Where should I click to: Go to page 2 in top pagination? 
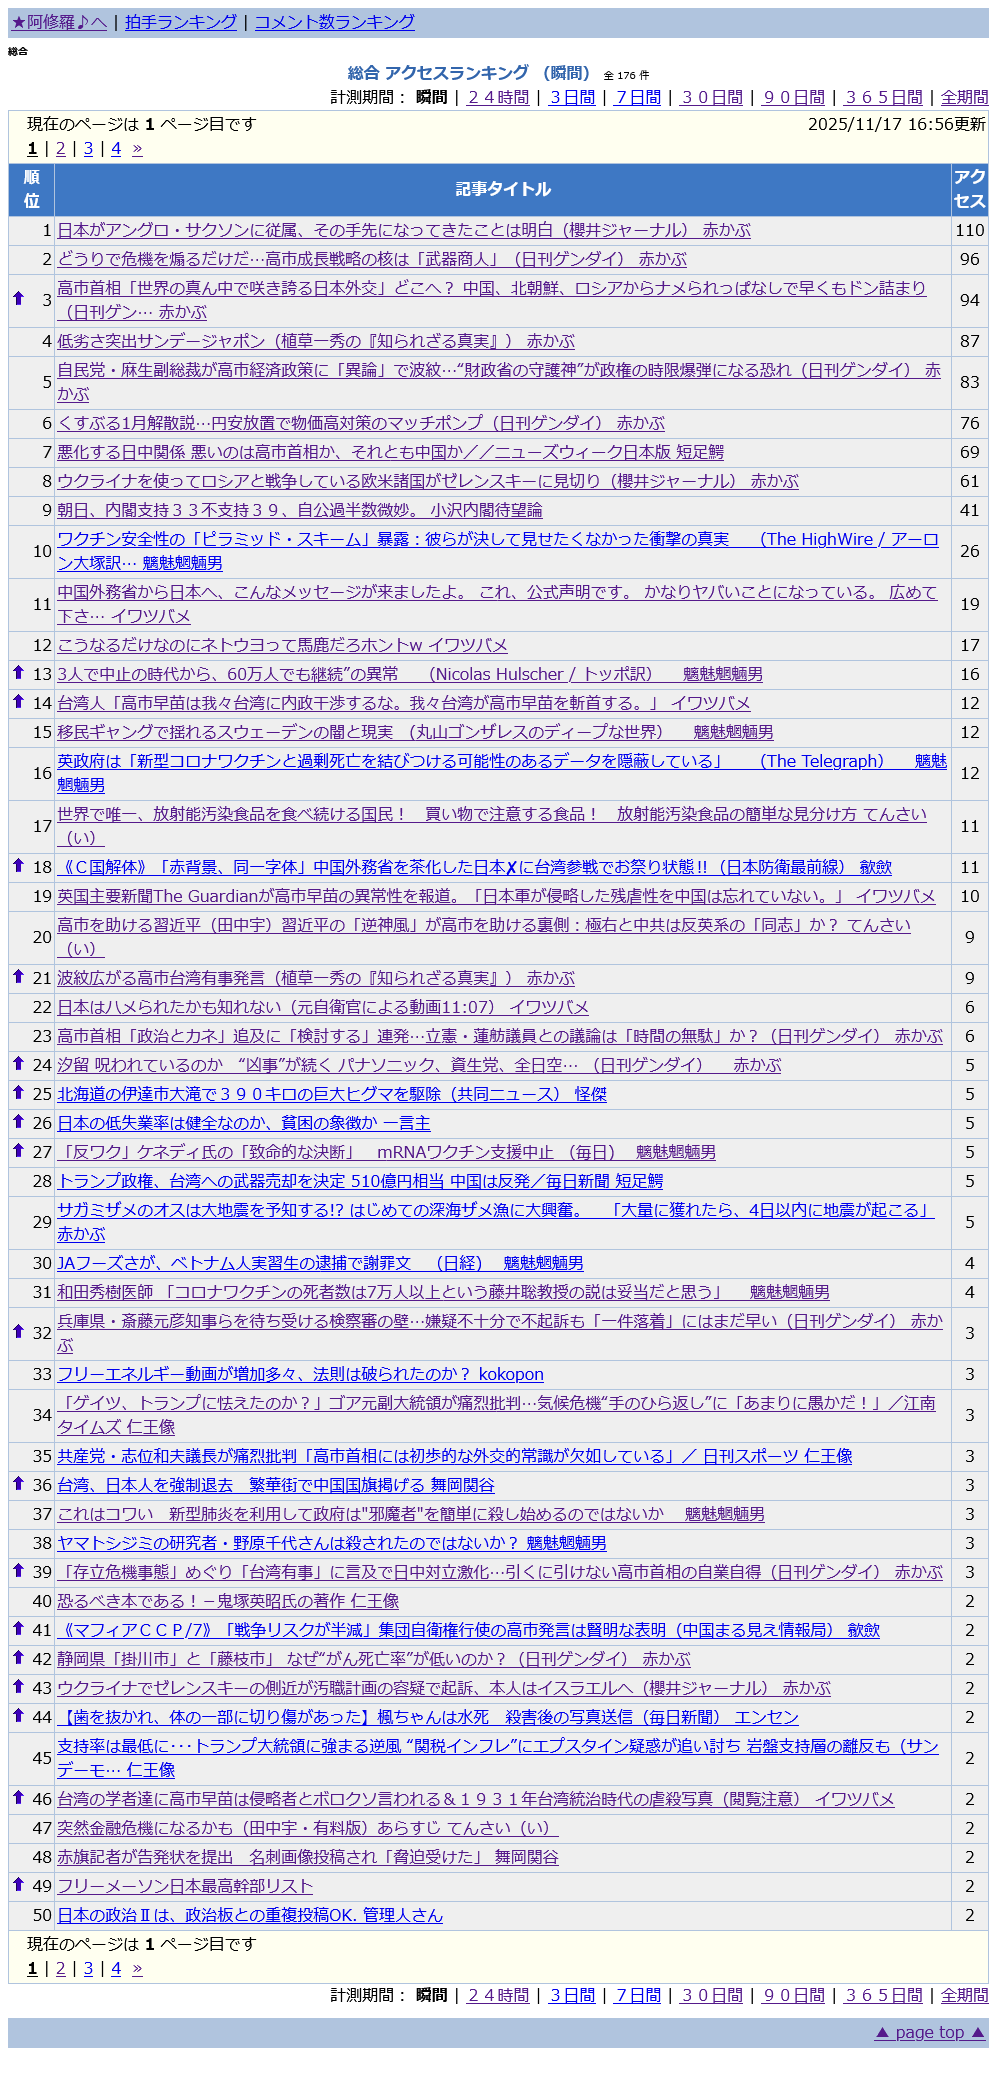click(60, 148)
